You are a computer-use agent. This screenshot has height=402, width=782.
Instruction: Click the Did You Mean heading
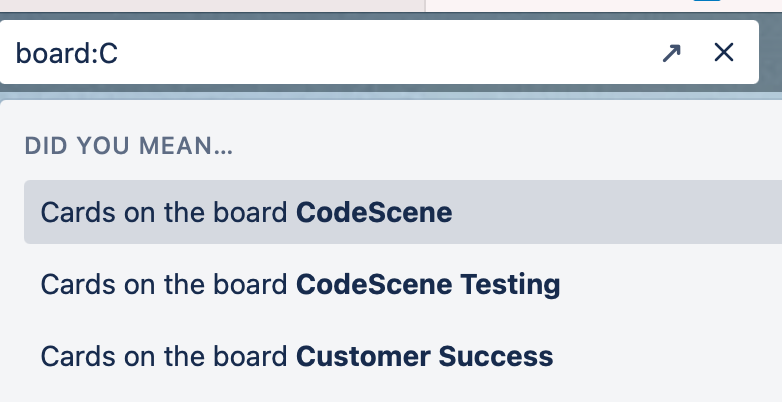[x=128, y=146]
